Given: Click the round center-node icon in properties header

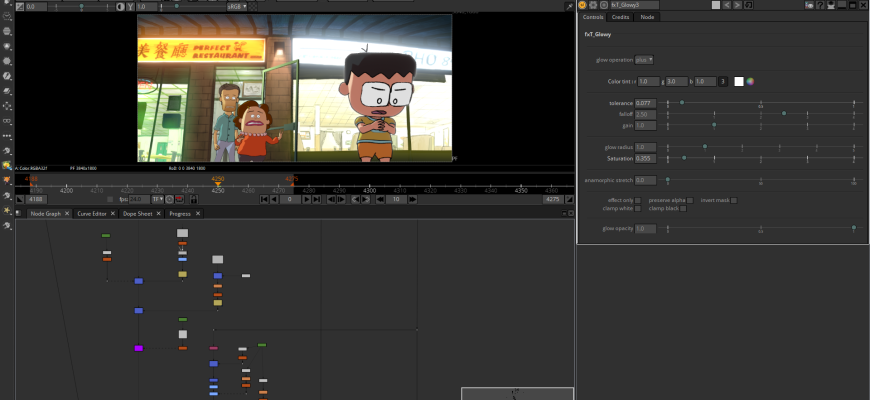Looking at the screenshot, I should tap(604, 5).
